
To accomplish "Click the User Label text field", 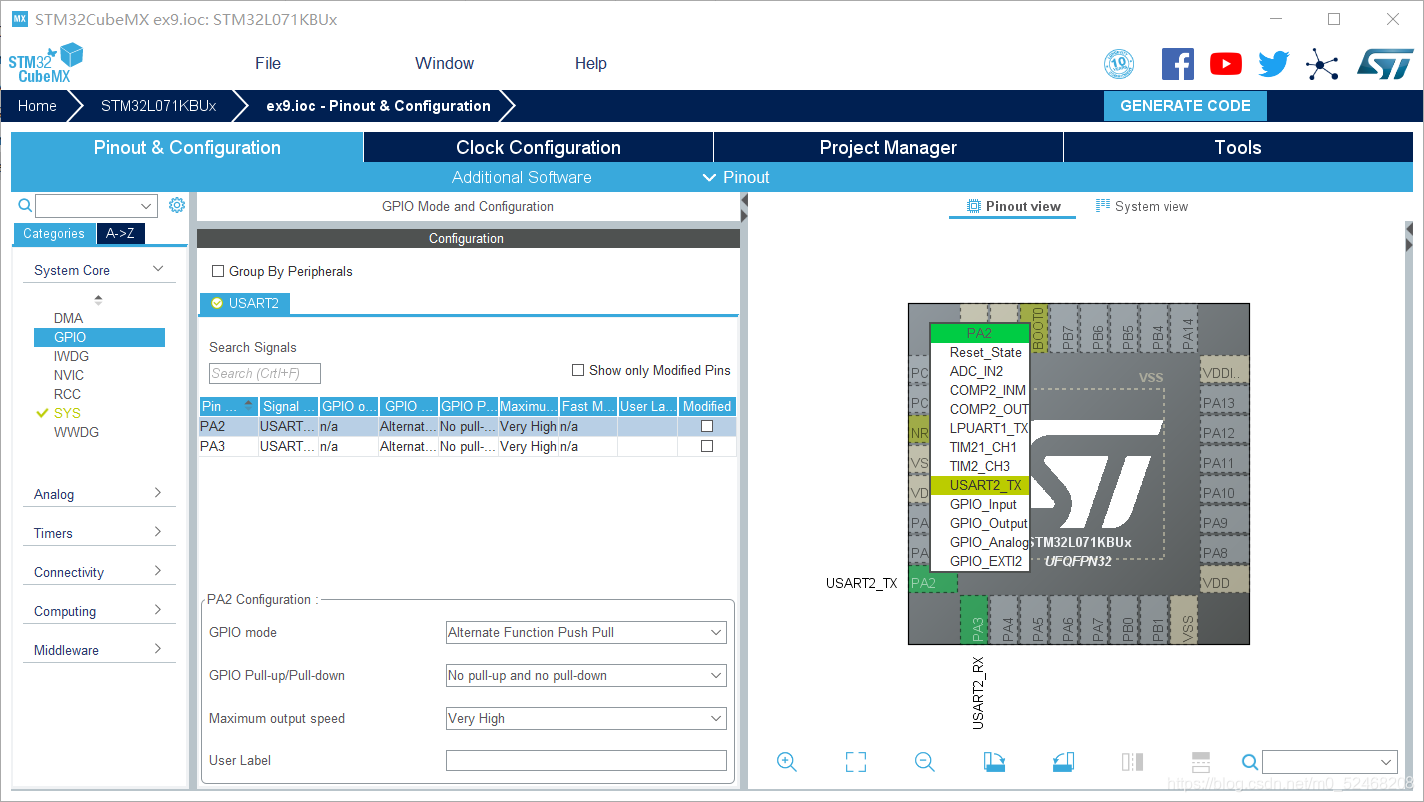I will click(x=586, y=761).
